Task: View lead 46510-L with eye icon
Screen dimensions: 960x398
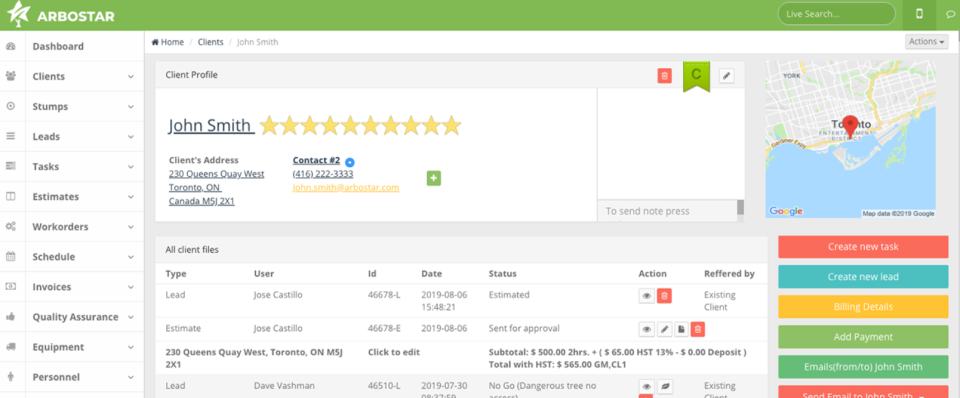Action: pyautogui.click(x=647, y=386)
